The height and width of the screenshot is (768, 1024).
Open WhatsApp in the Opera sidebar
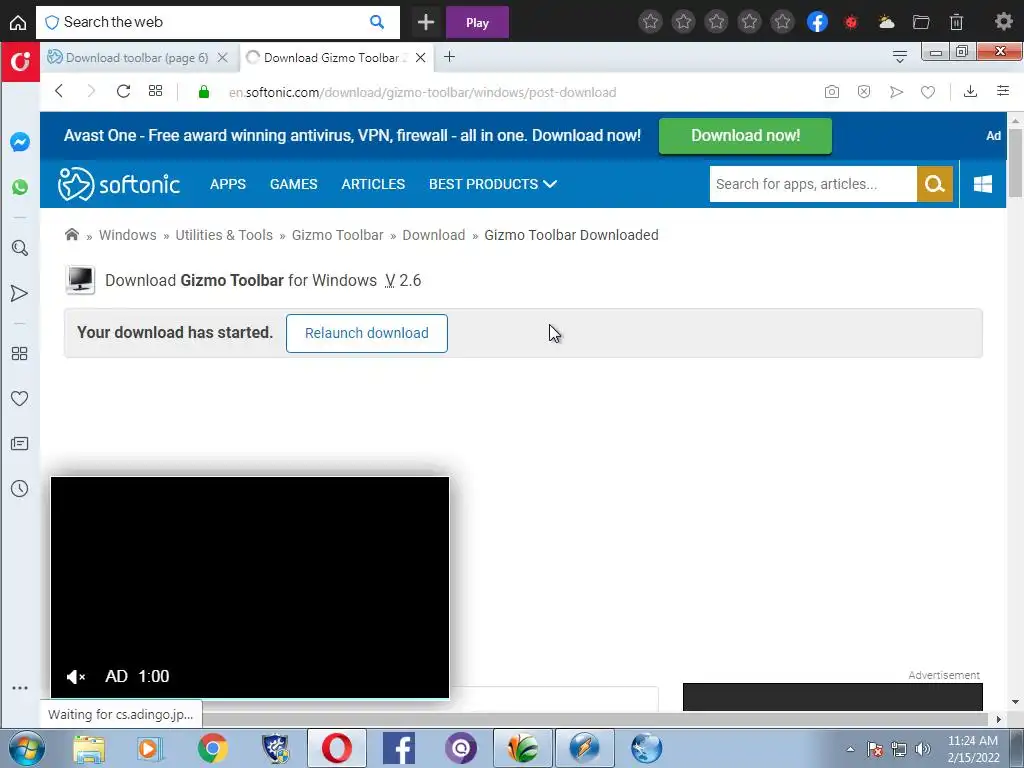tap(20, 187)
